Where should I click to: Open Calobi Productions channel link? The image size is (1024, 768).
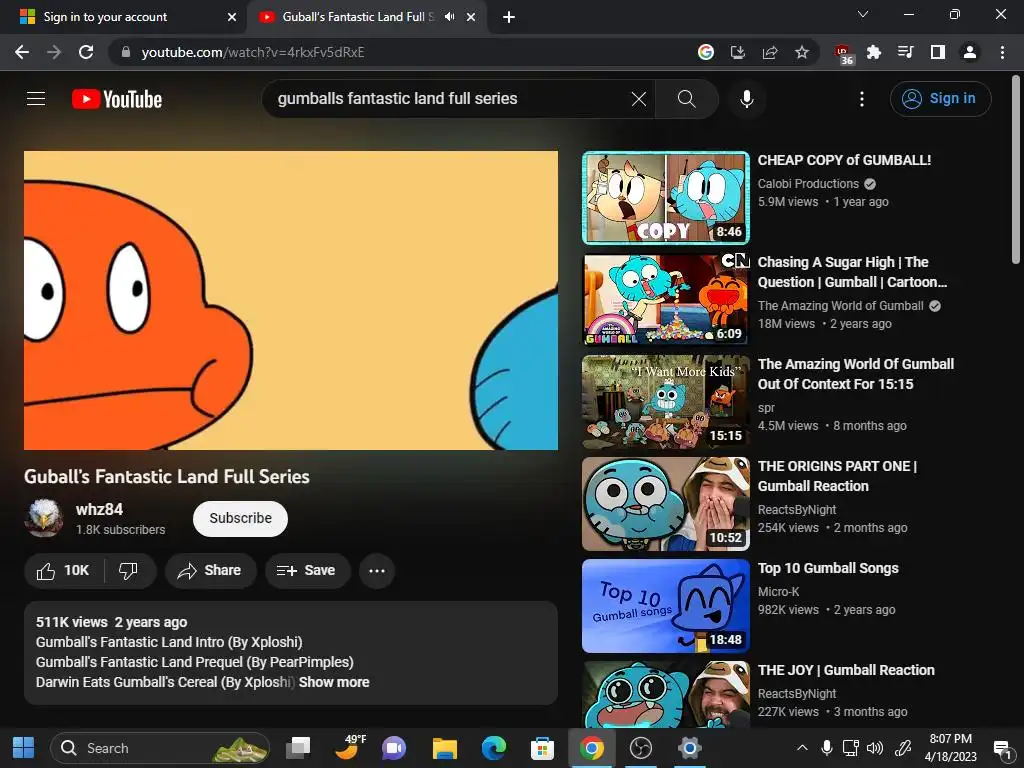(808, 184)
